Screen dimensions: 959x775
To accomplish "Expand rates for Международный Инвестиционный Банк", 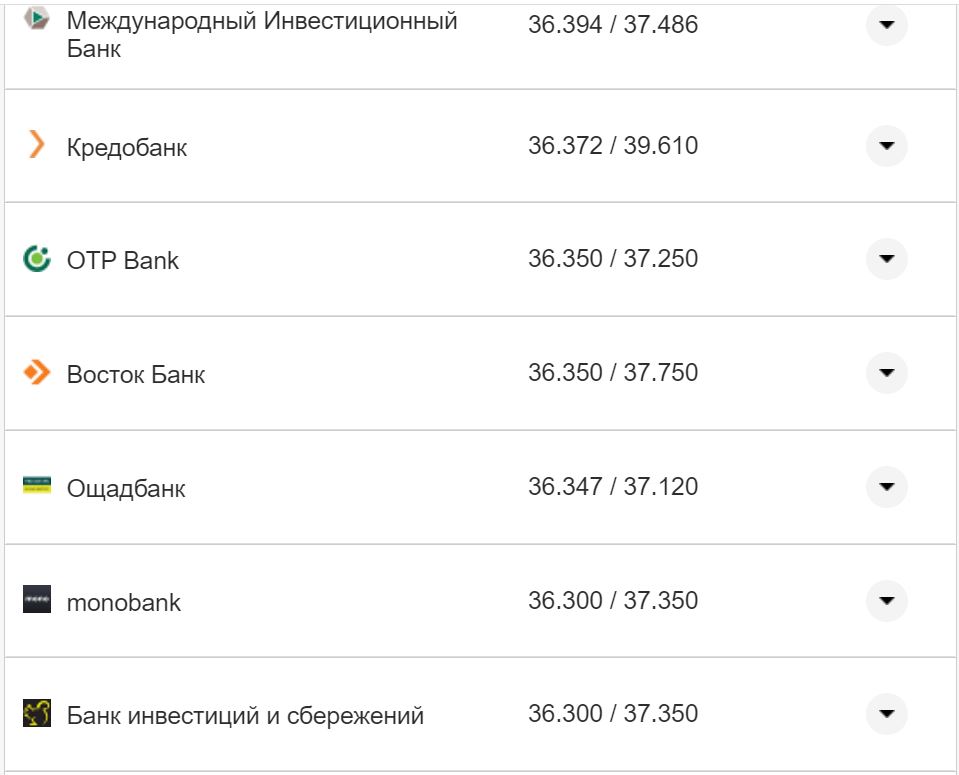I will [x=886, y=25].
